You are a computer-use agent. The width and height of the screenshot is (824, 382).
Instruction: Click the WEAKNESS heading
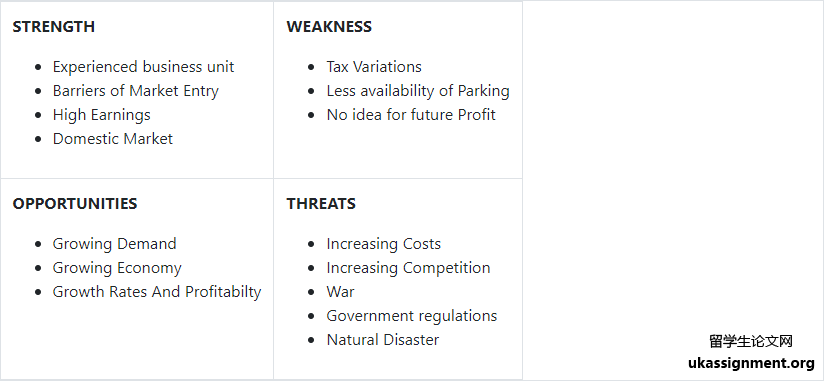(329, 26)
